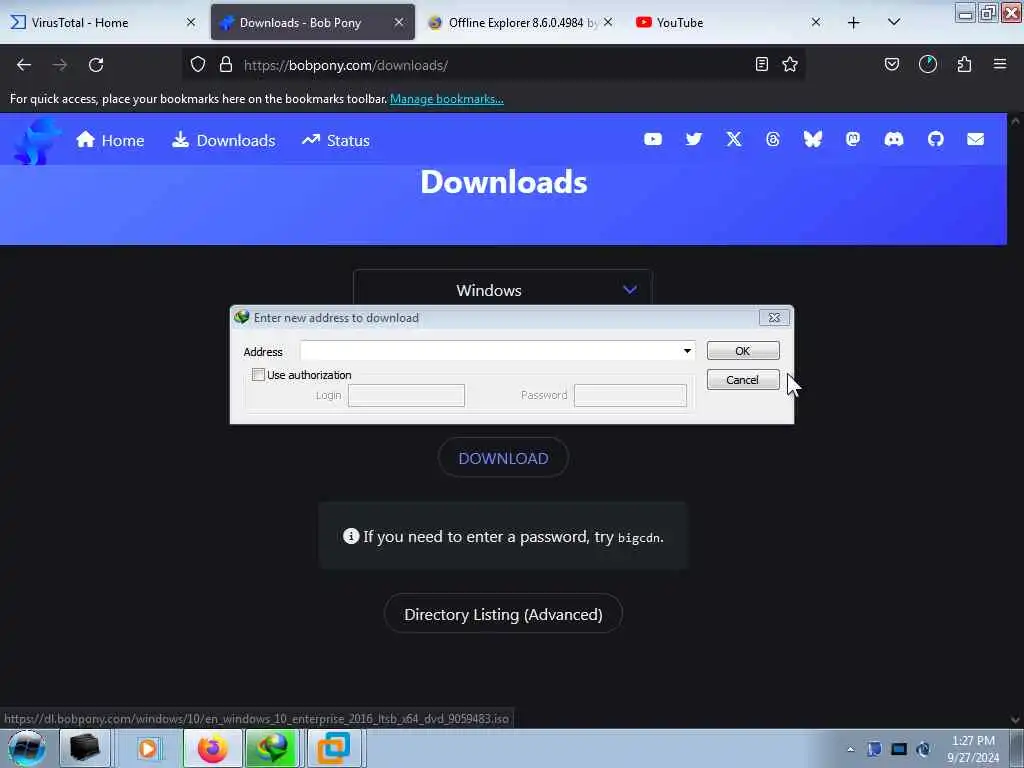Click the VMware taskbar icon

[333, 748]
